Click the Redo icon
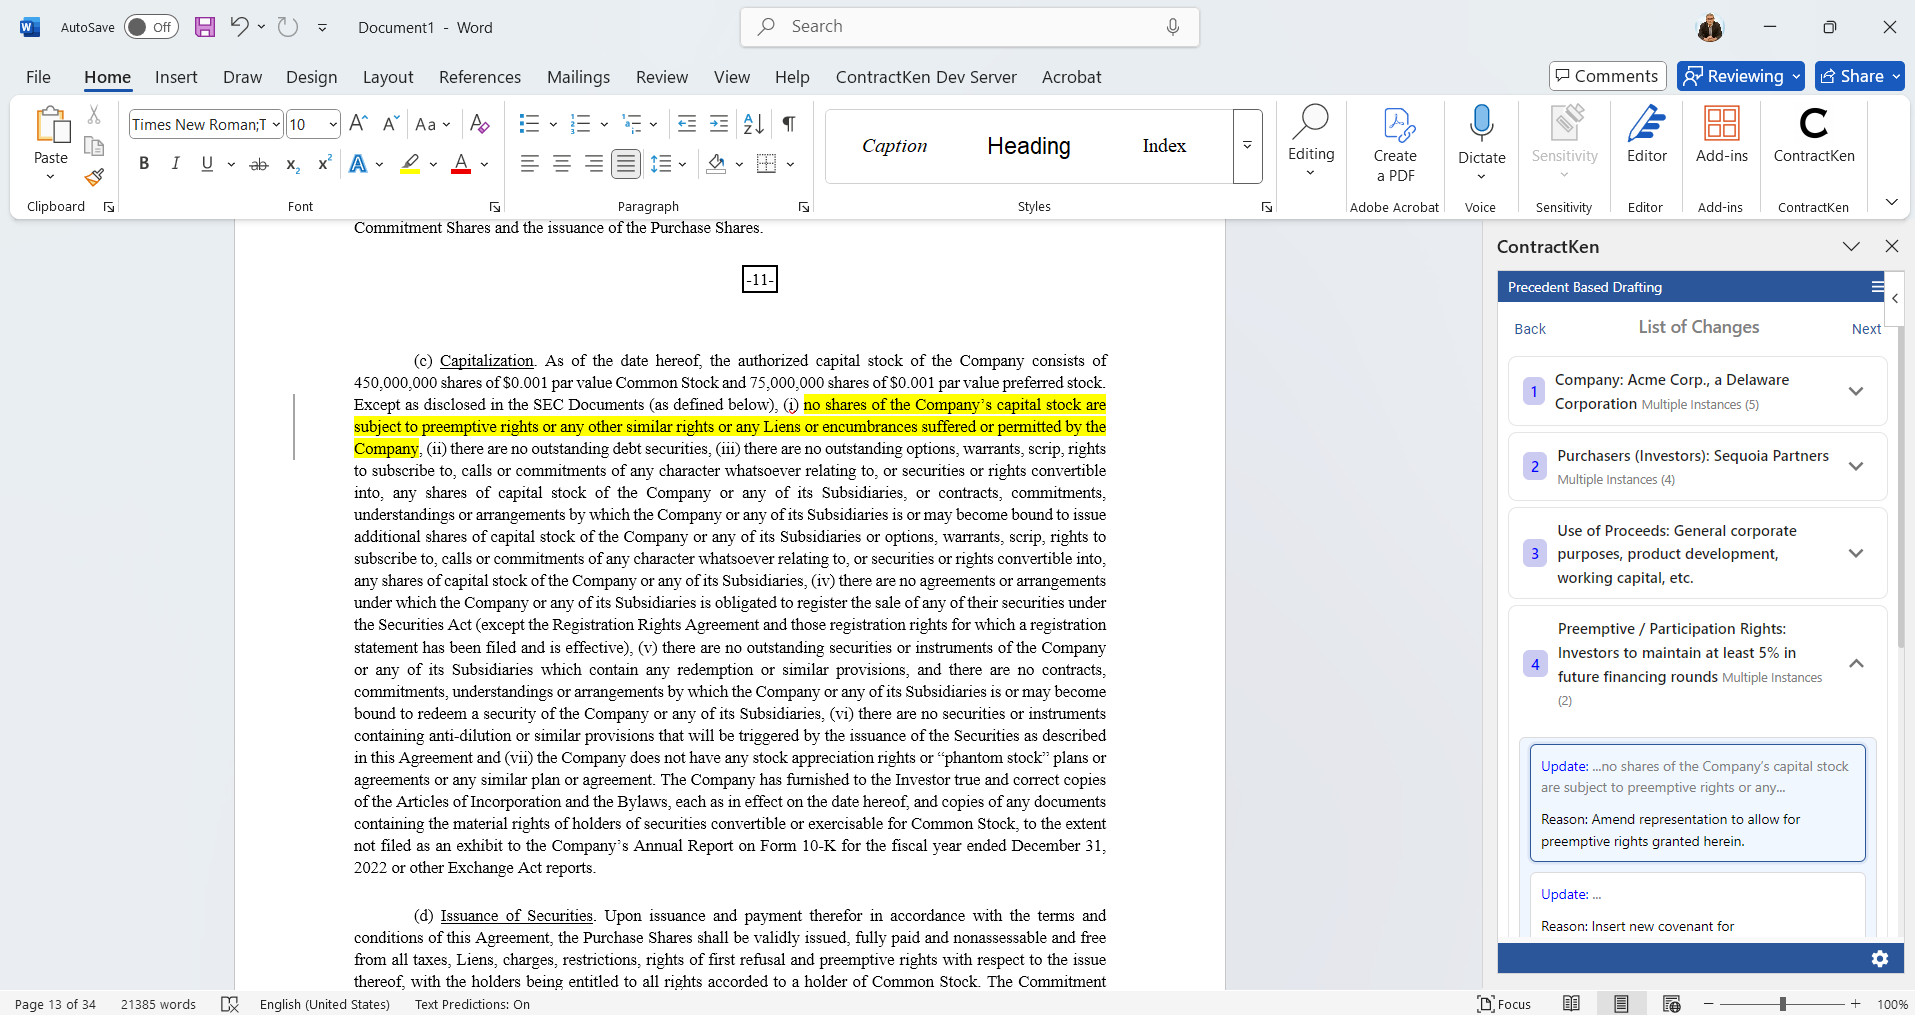Screen dimensions: 1915x1015 pyautogui.click(x=288, y=27)
